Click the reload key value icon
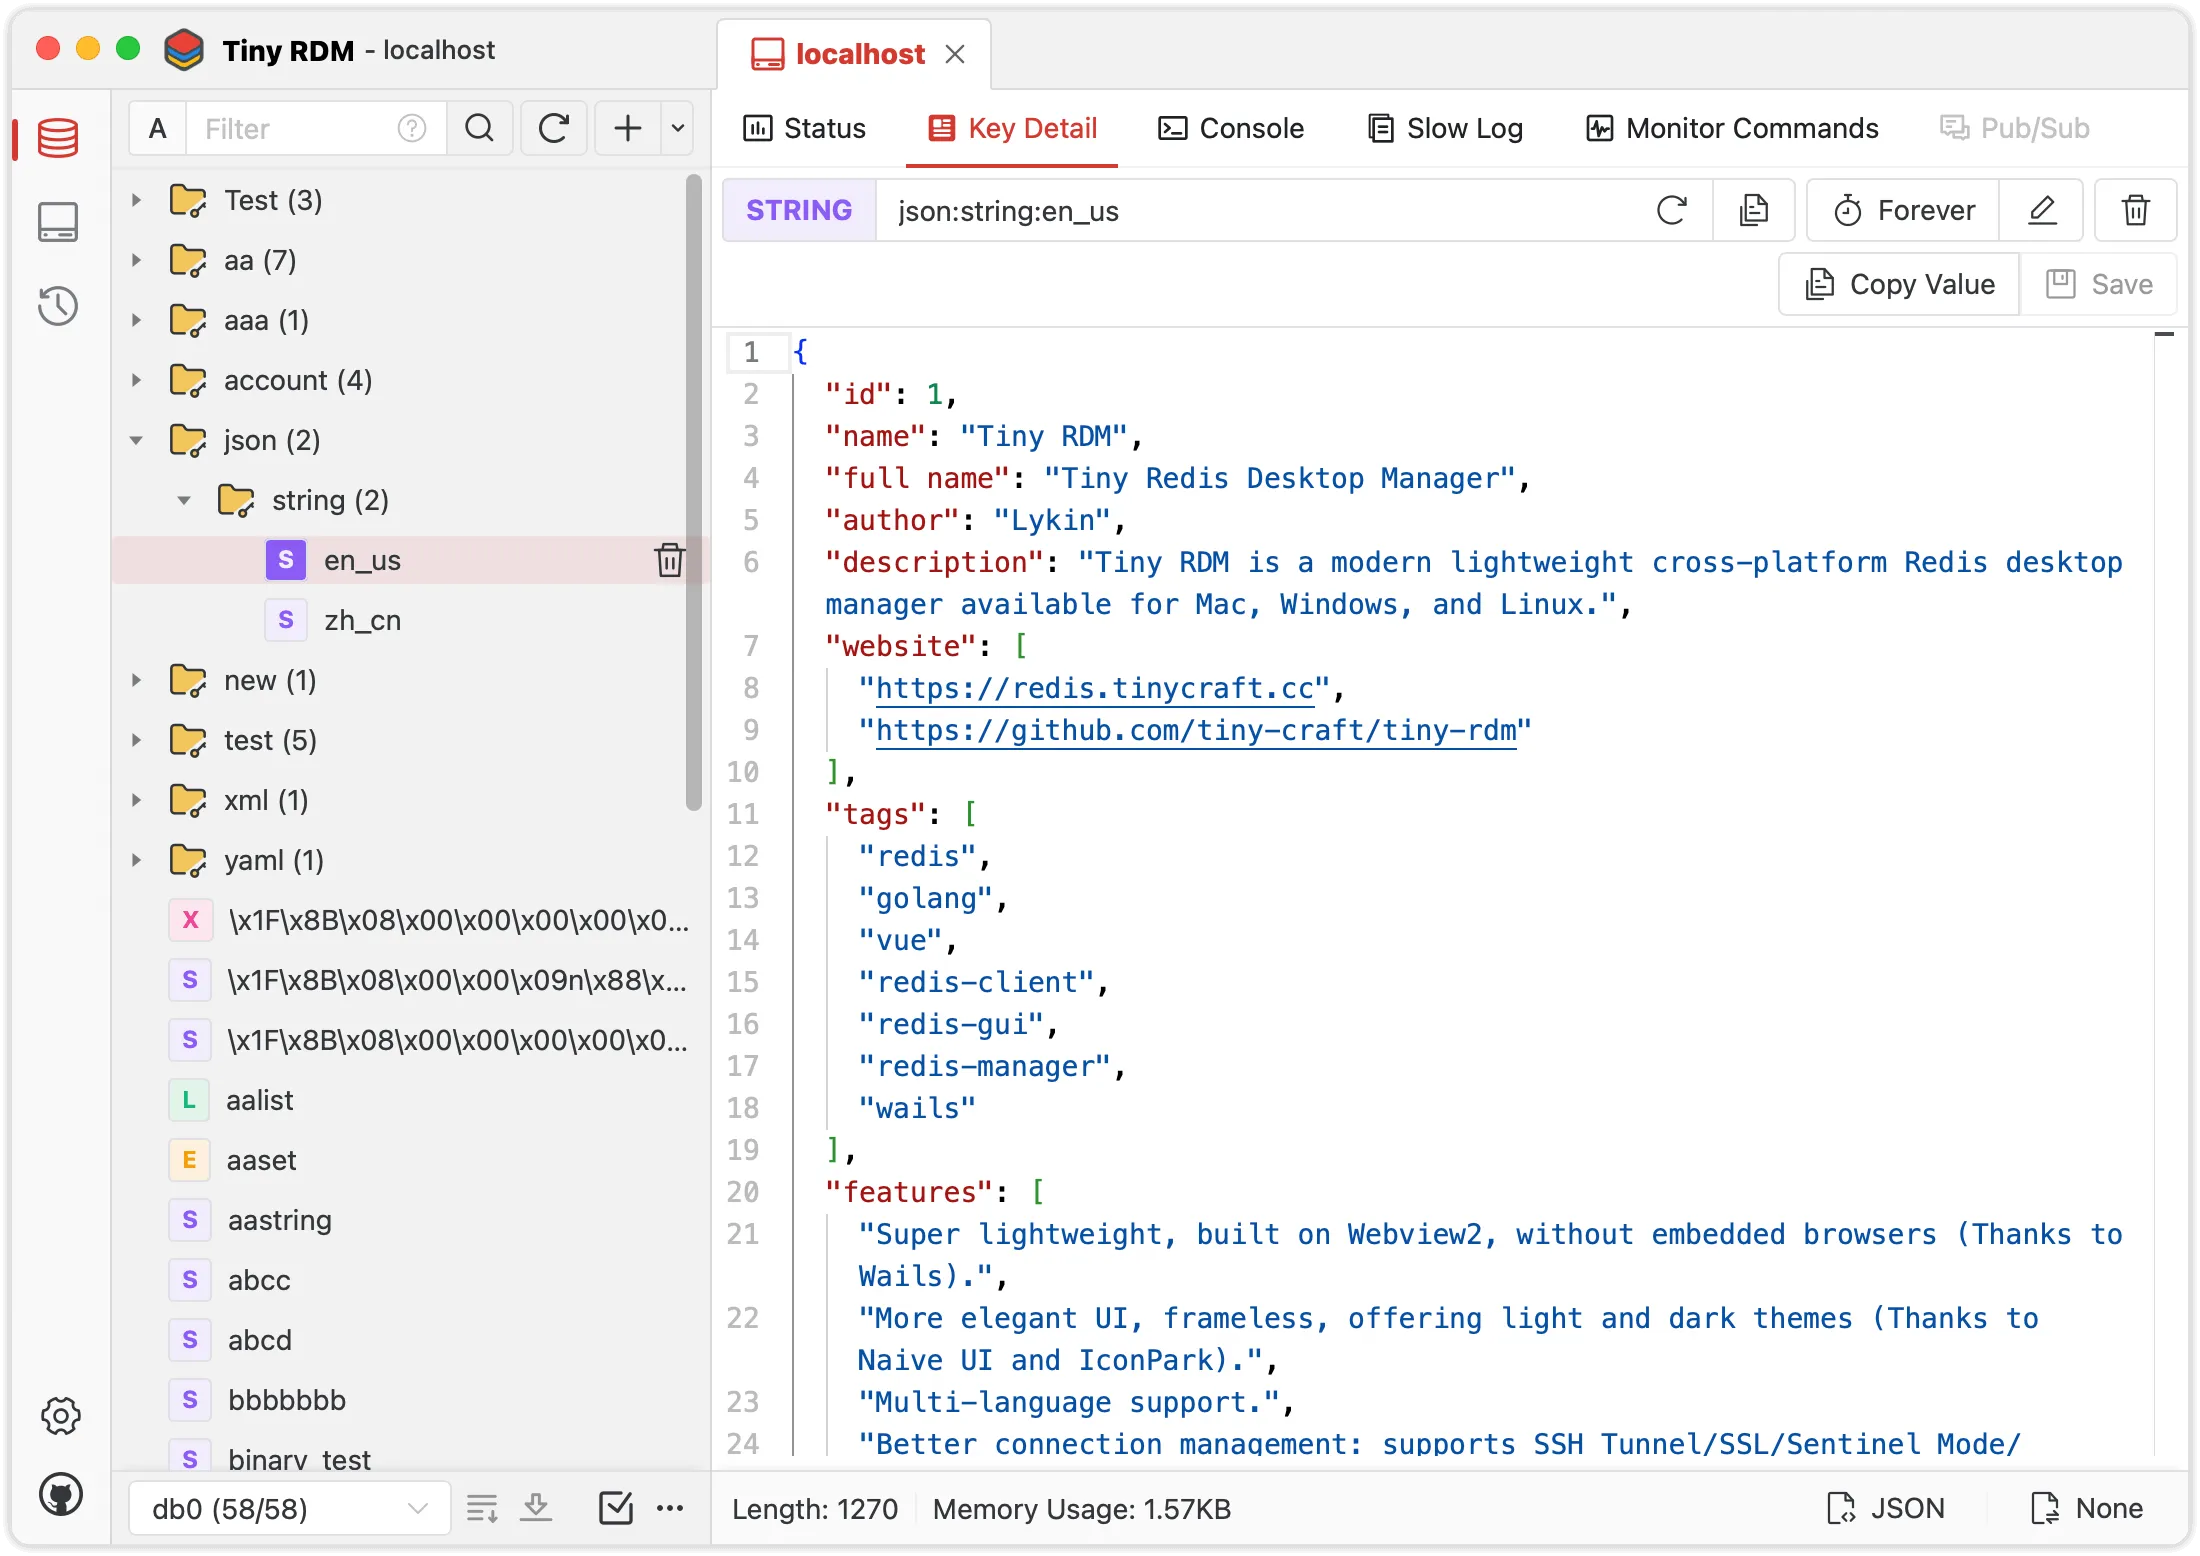Screen dimensions: 2200x1556 coord(1671,210)
